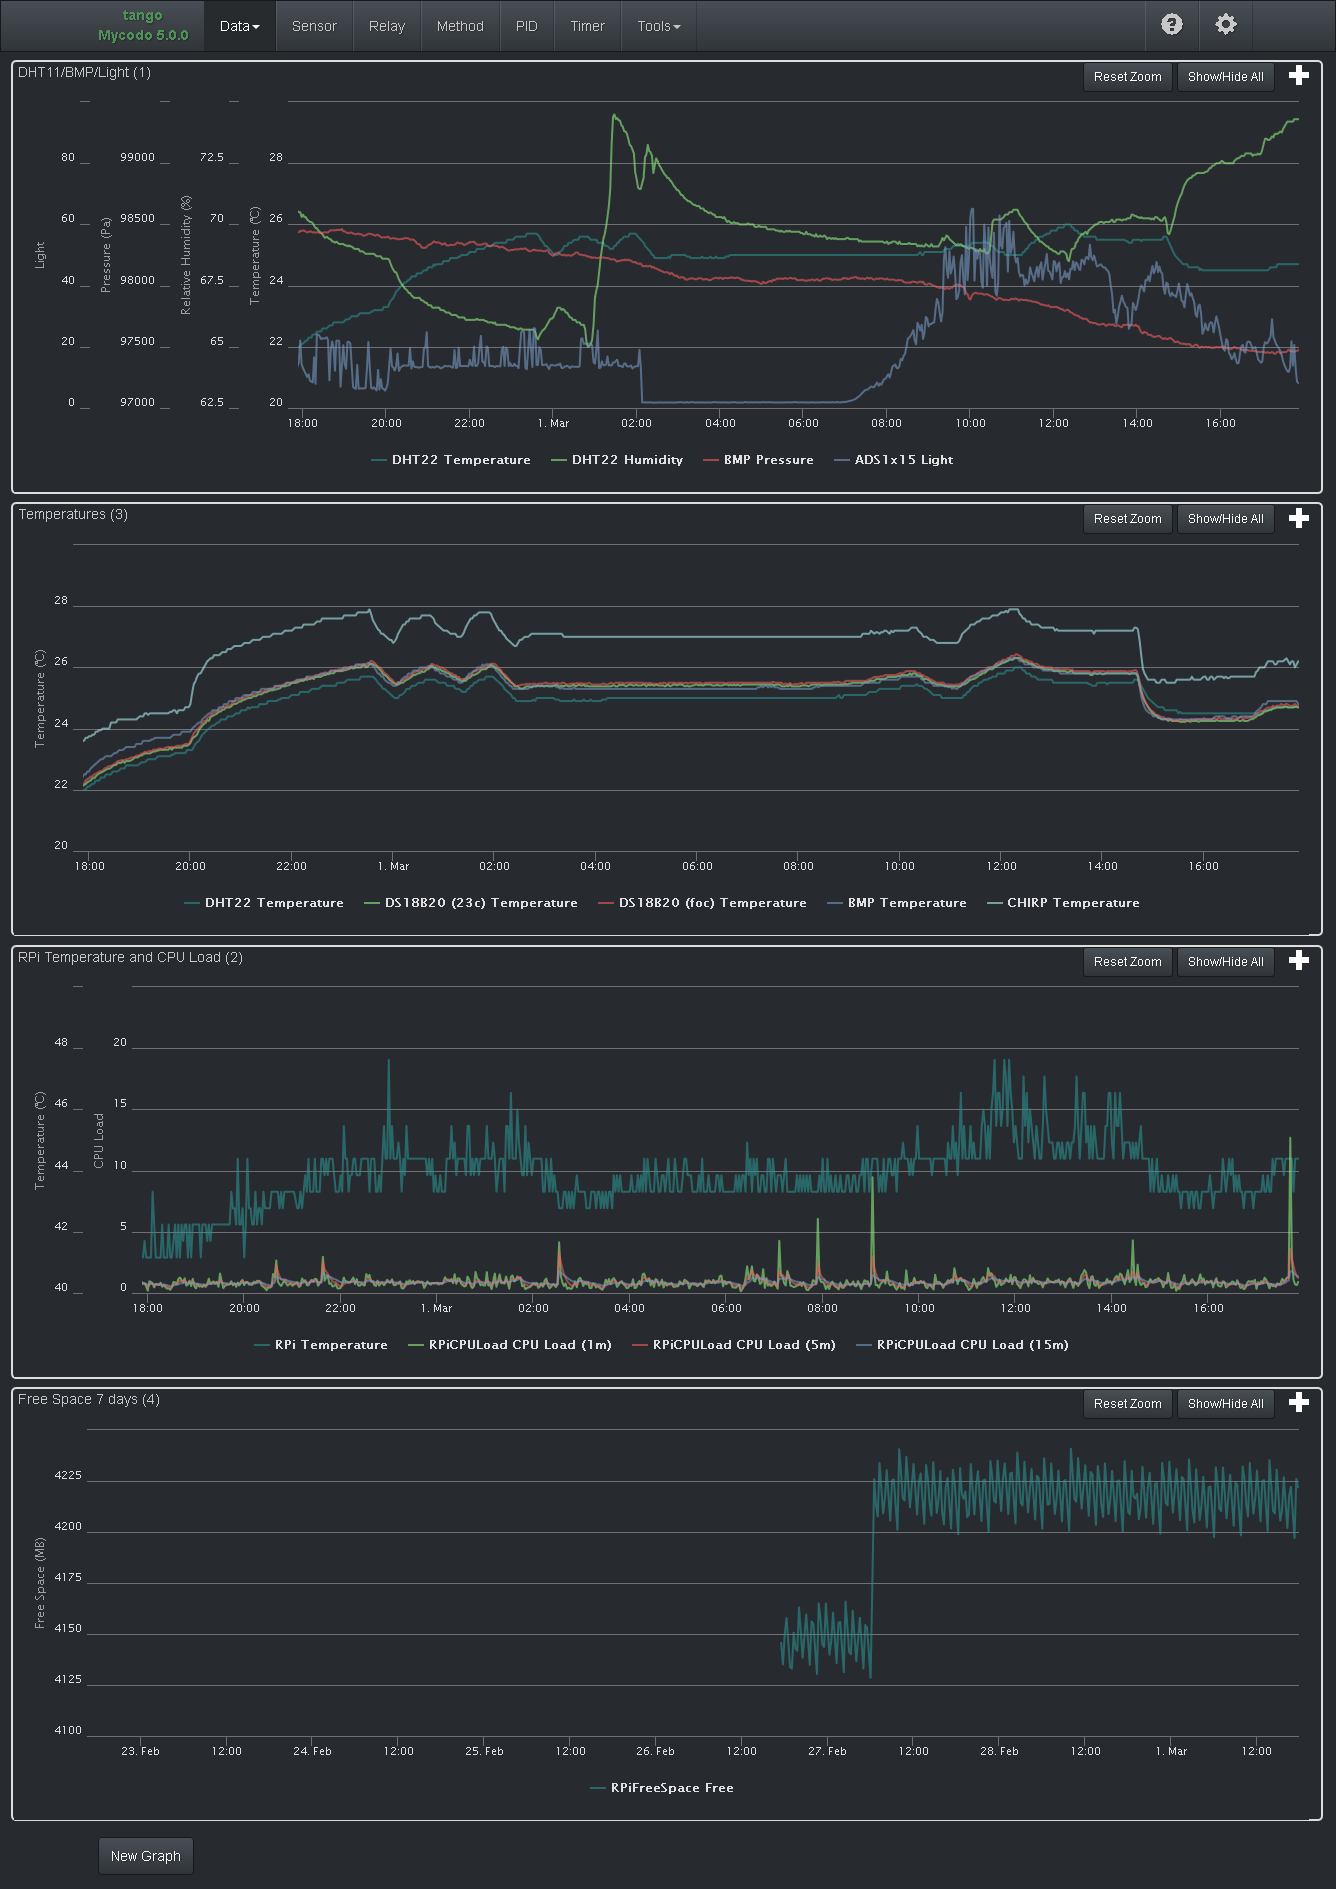1336x1889 pixels.
Task: Open the Timer page
Action: 588,26
